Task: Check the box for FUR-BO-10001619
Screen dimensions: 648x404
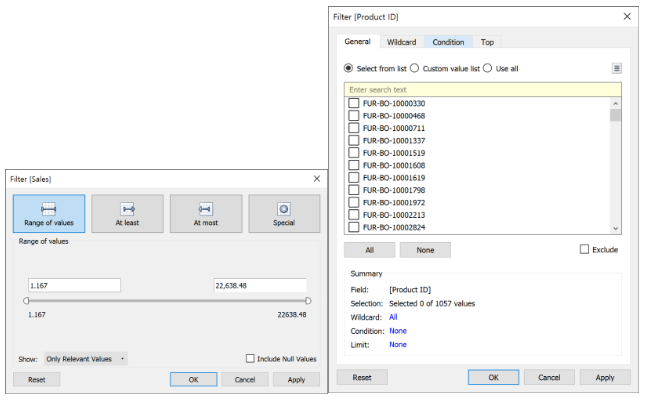Action: pyautogui.click(x=354, y=177)
